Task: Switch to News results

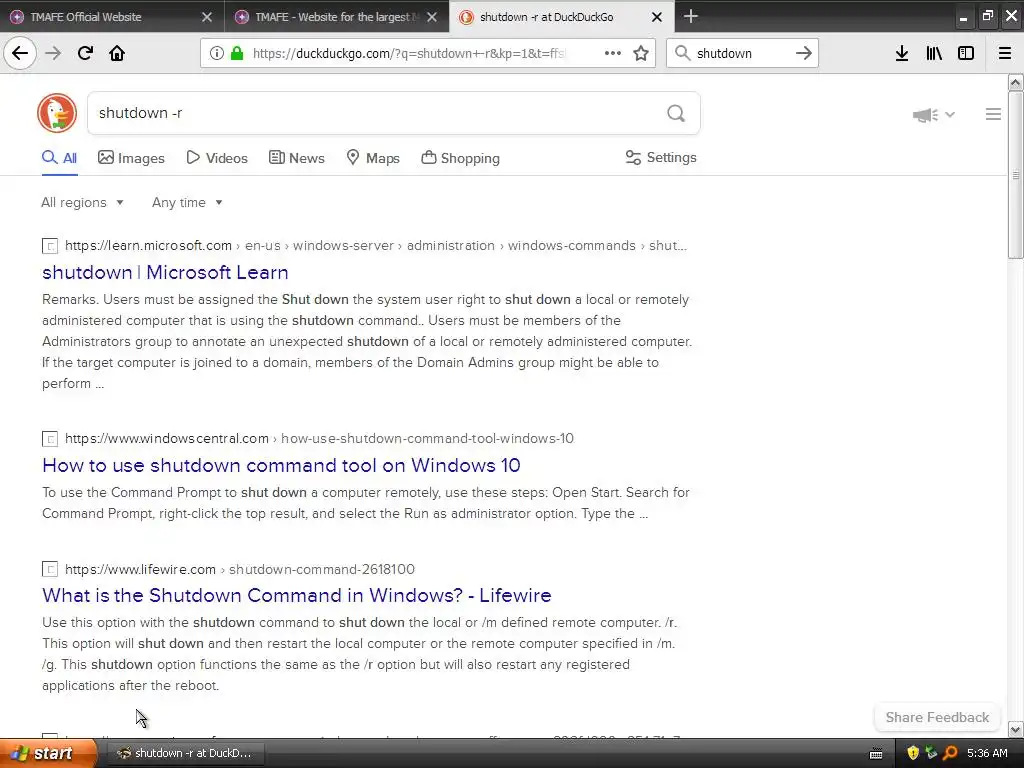Action: (x=296, y=158)
